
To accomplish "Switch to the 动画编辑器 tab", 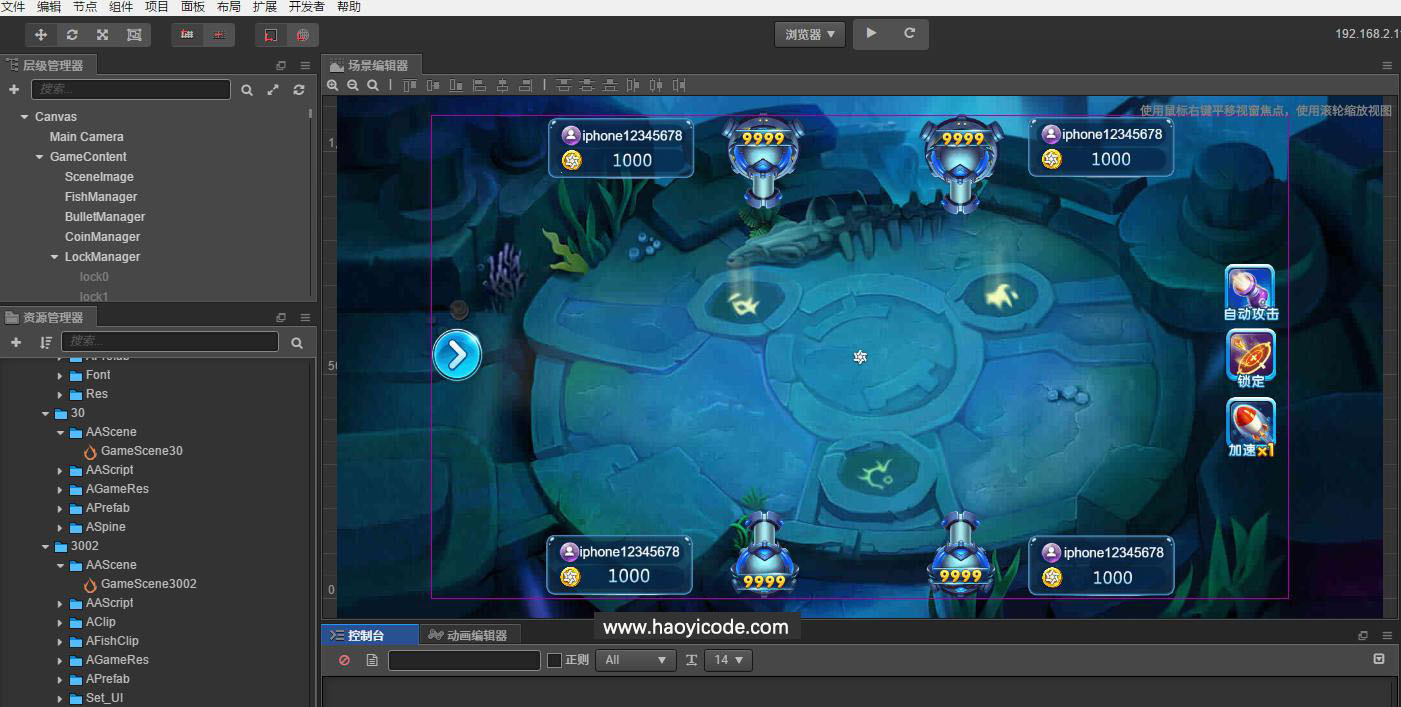I will point(470,633).
